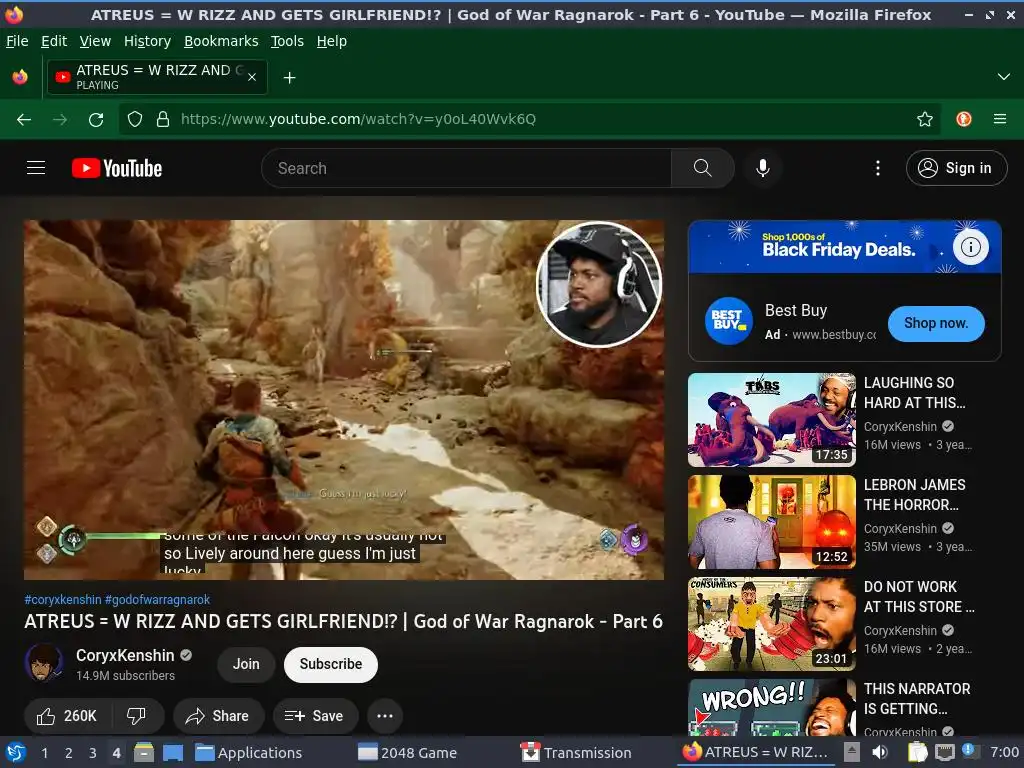Focus the YouTube search field
This screenshot has width=1024, height=768.
(x=466, y=168)
